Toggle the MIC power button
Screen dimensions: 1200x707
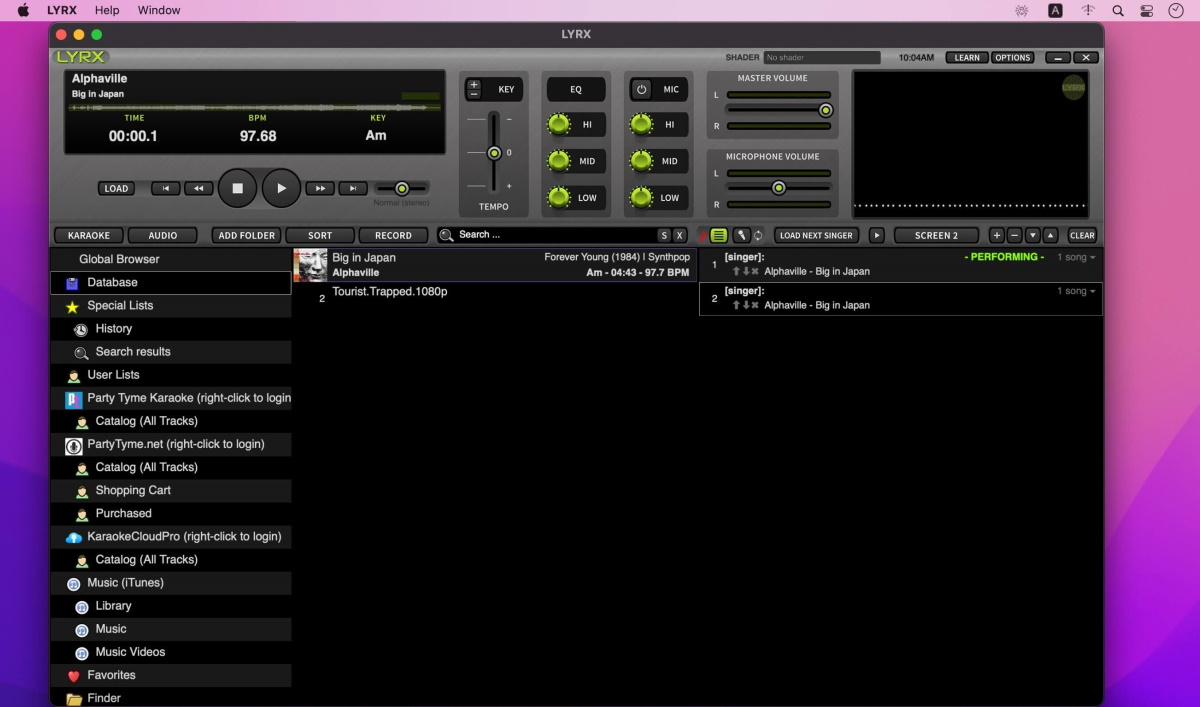tap(641, 89)
